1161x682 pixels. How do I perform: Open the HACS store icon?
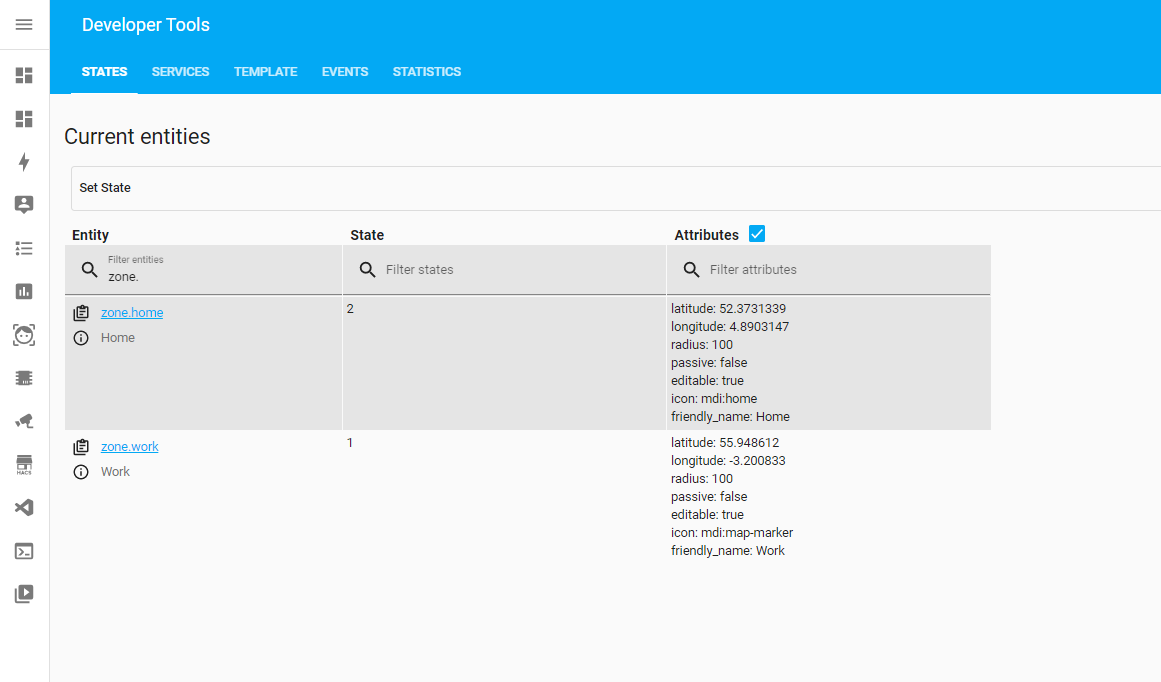24,464
